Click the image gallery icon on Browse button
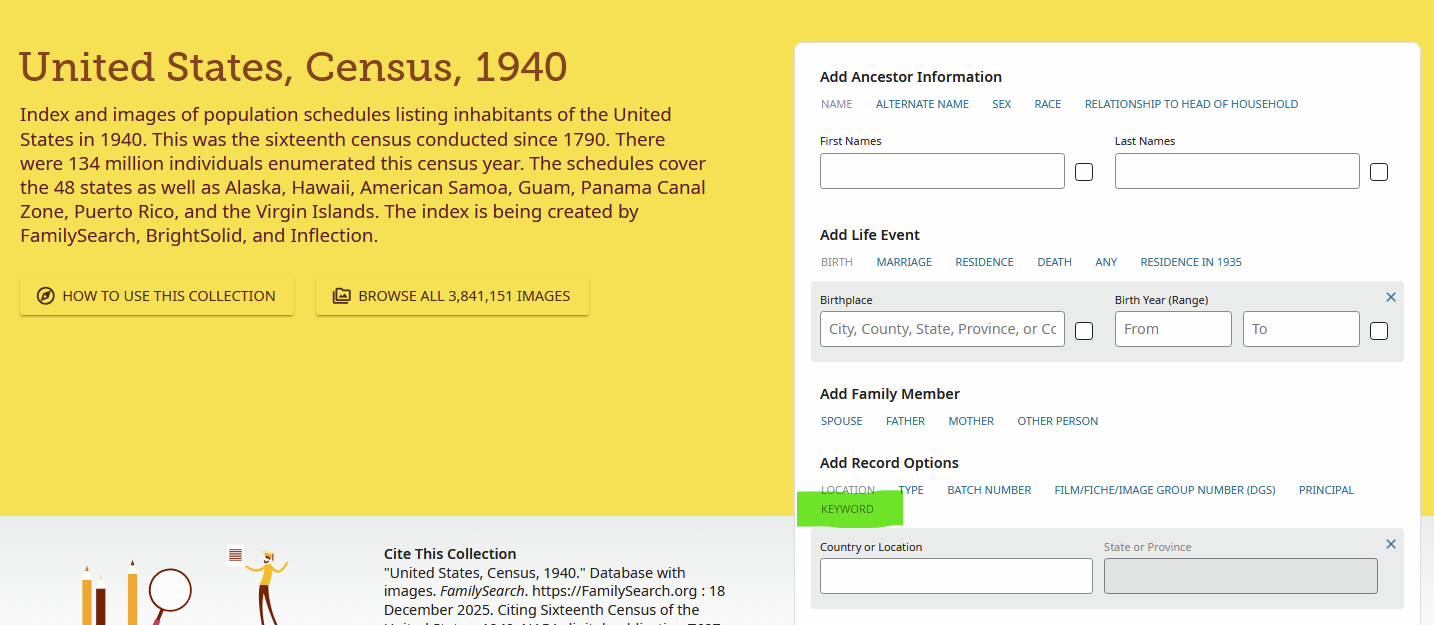The image size is (1434, 625). click(x=341, y=296)
